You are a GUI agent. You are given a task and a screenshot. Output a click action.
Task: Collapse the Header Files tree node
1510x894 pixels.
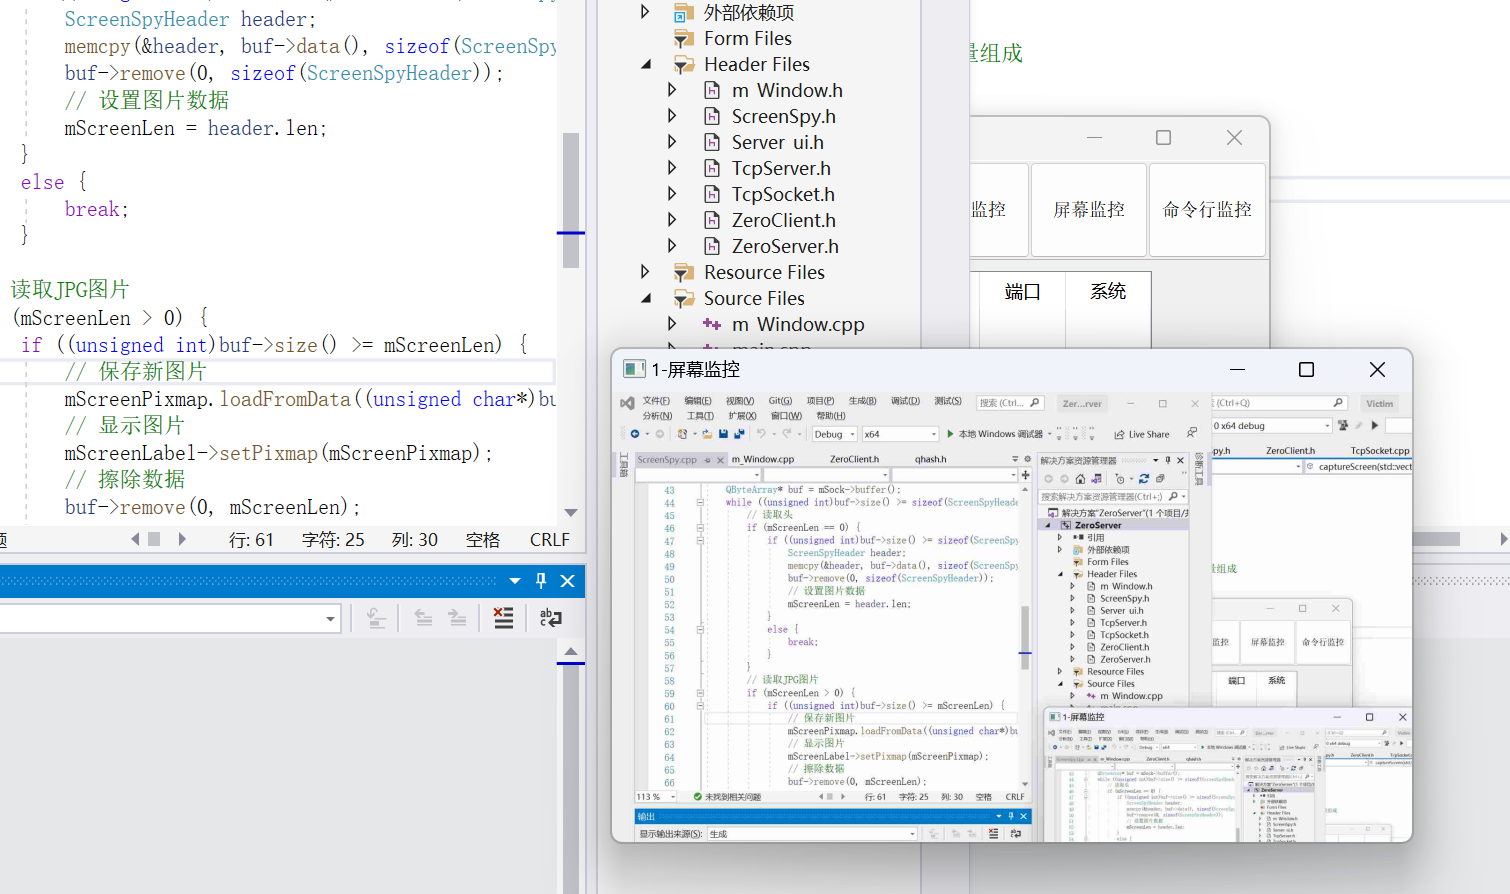[645, 64]
